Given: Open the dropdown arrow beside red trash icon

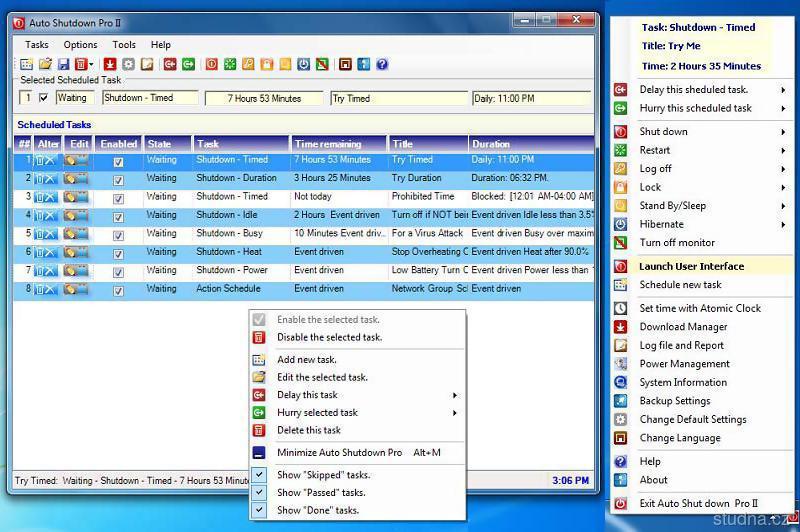Looking at the screenshot, I should [x=91, y=64].
